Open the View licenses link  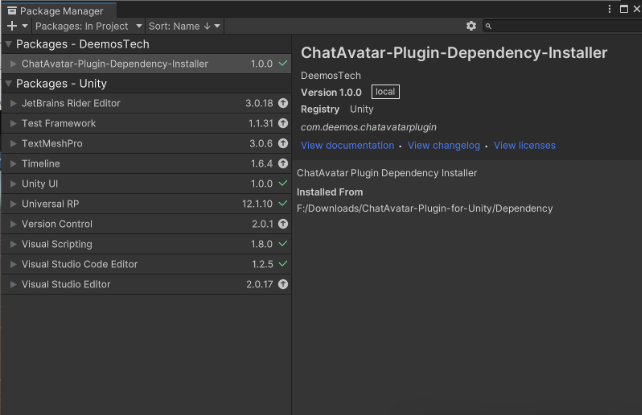tap(524, 145)
